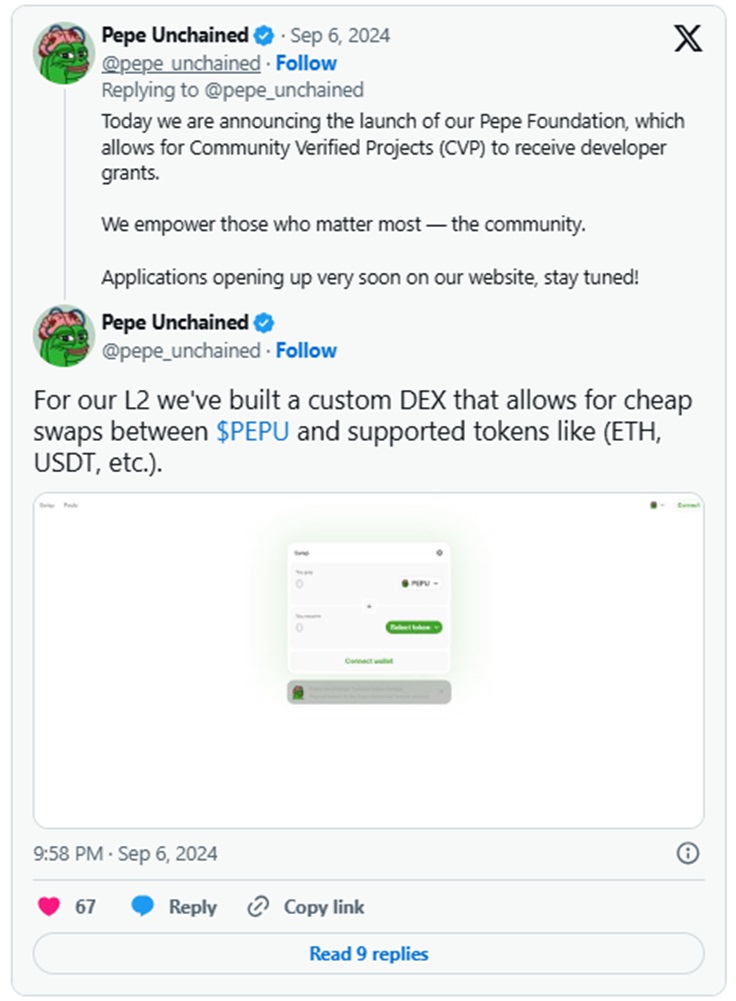The image size is (736, 1001).
Task: Open the network selector in the DEX header
Action: coord(656,505)
